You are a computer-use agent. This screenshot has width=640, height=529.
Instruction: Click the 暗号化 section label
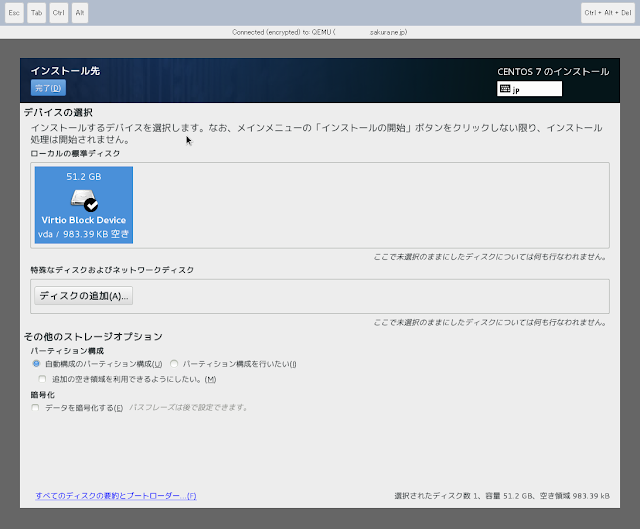click(x=42, y=395)
